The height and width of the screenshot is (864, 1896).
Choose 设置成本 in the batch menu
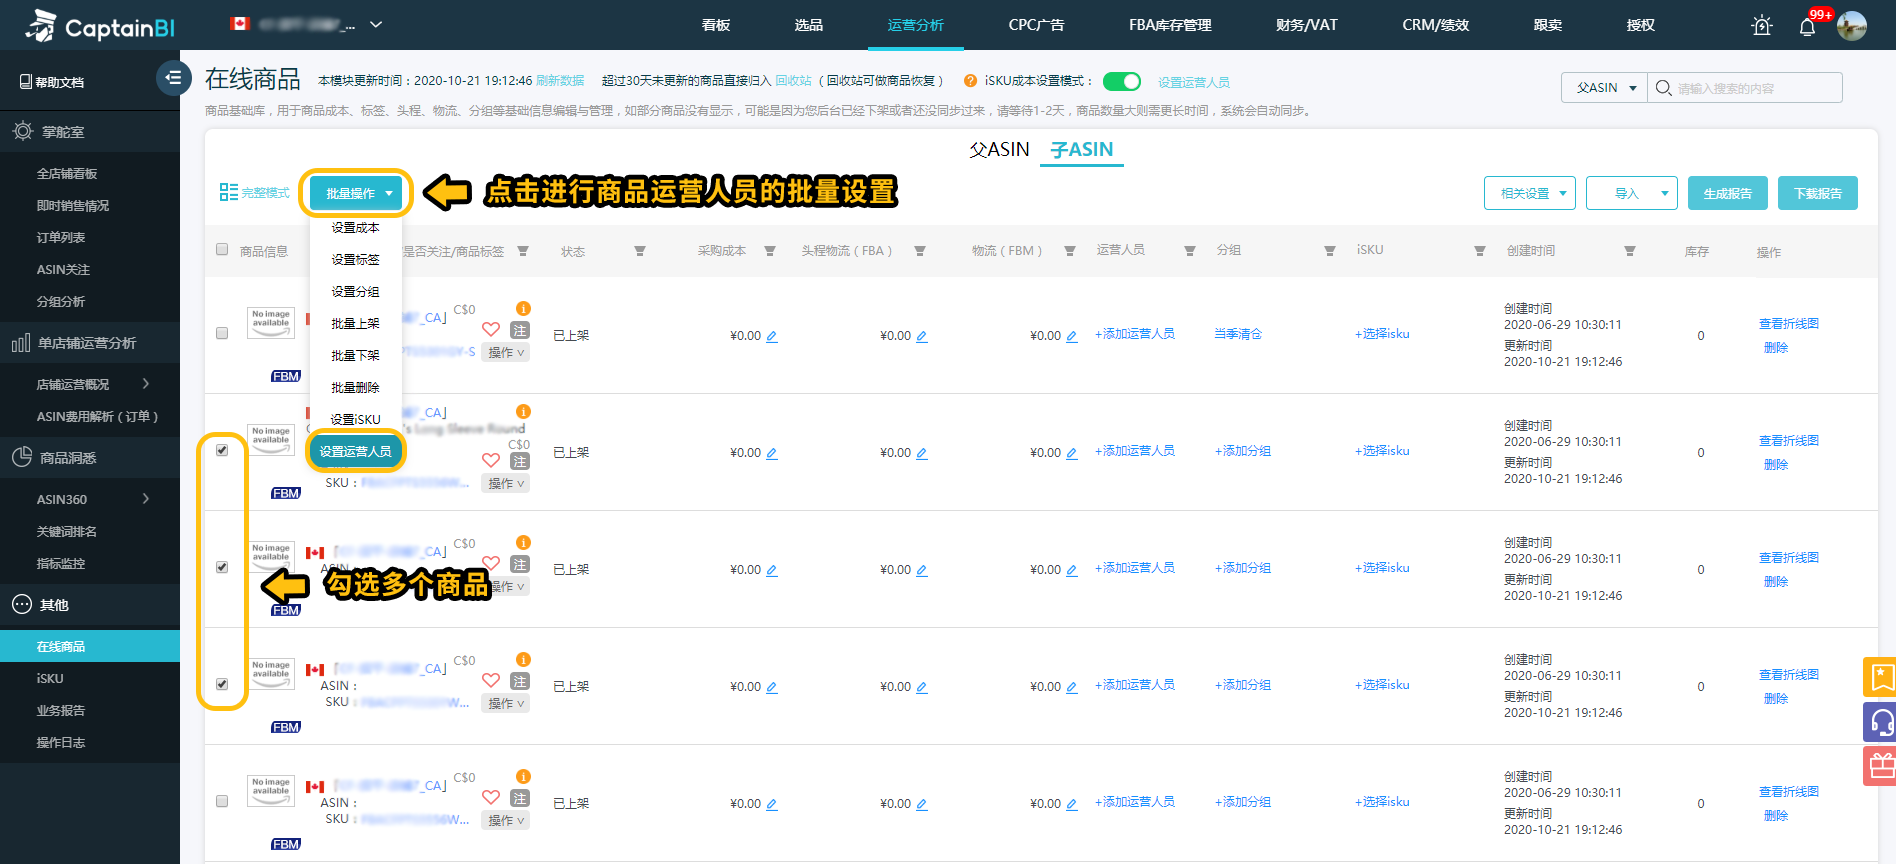(355, 227)
